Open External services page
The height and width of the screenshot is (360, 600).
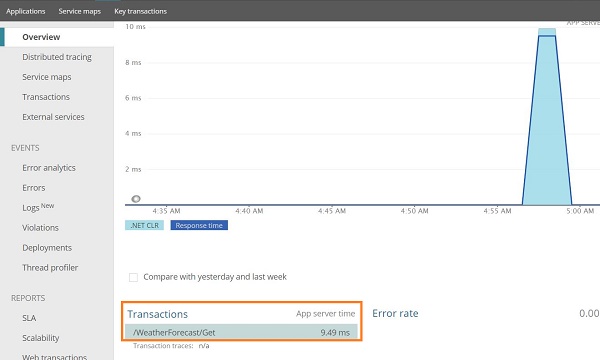(x=53, y=117)
